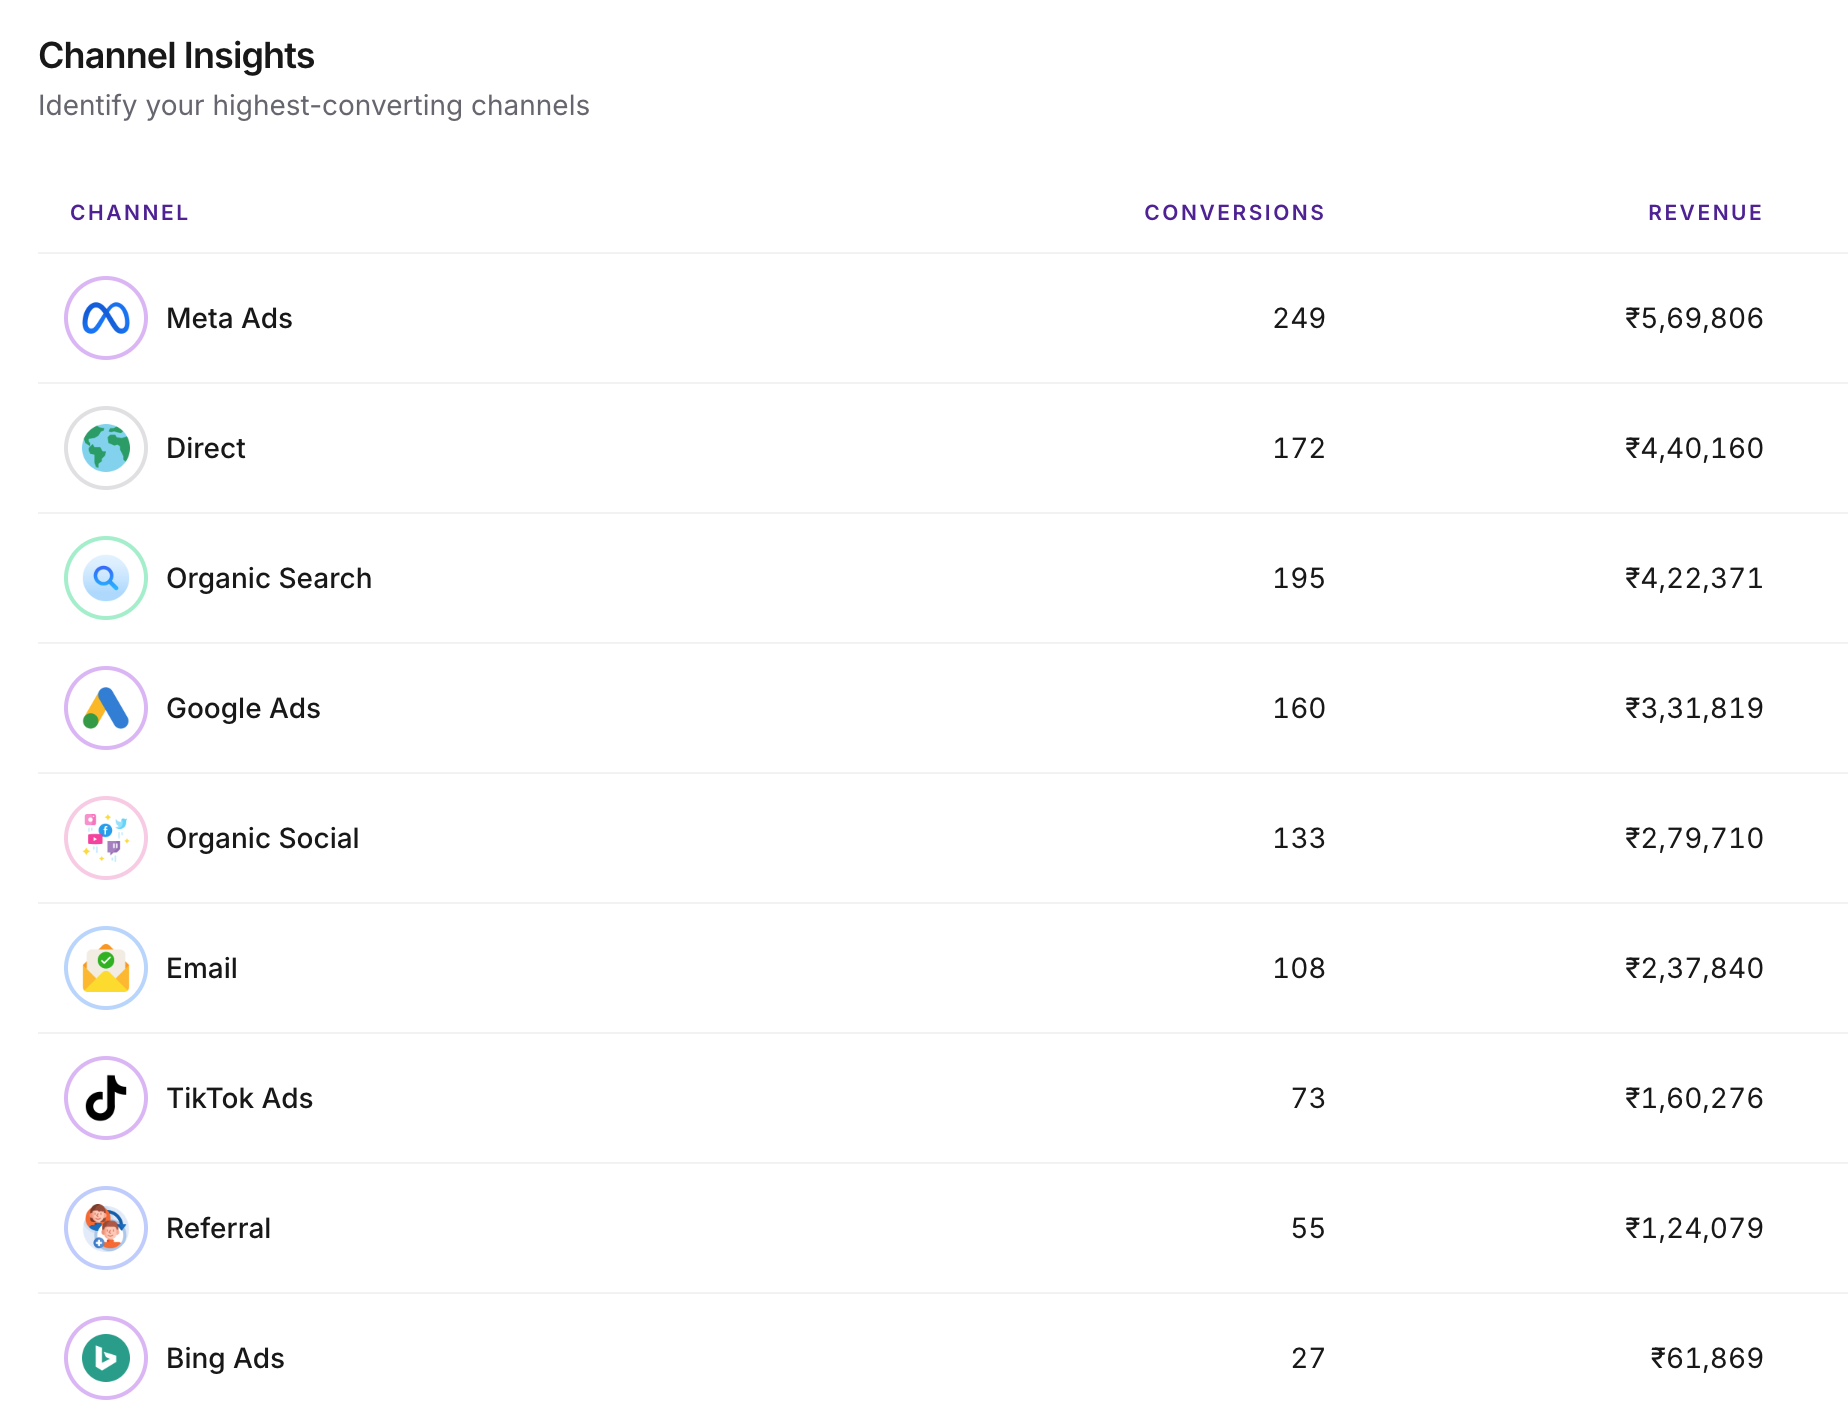Click the subtitle about highest-converting channels
Viewport: 1848px width, 1406px height.
[x=314, y=106]
